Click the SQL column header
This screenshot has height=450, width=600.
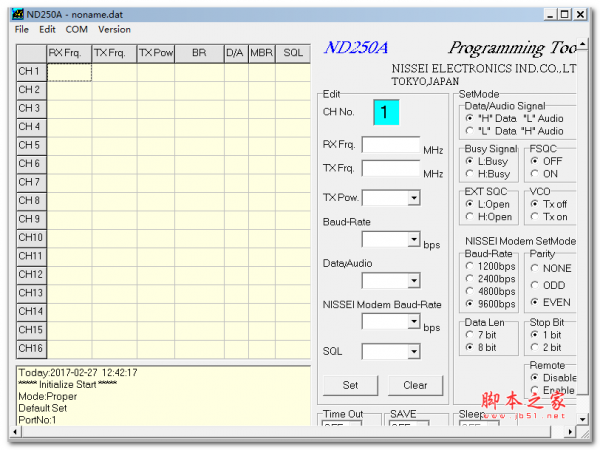click(293, 53)
